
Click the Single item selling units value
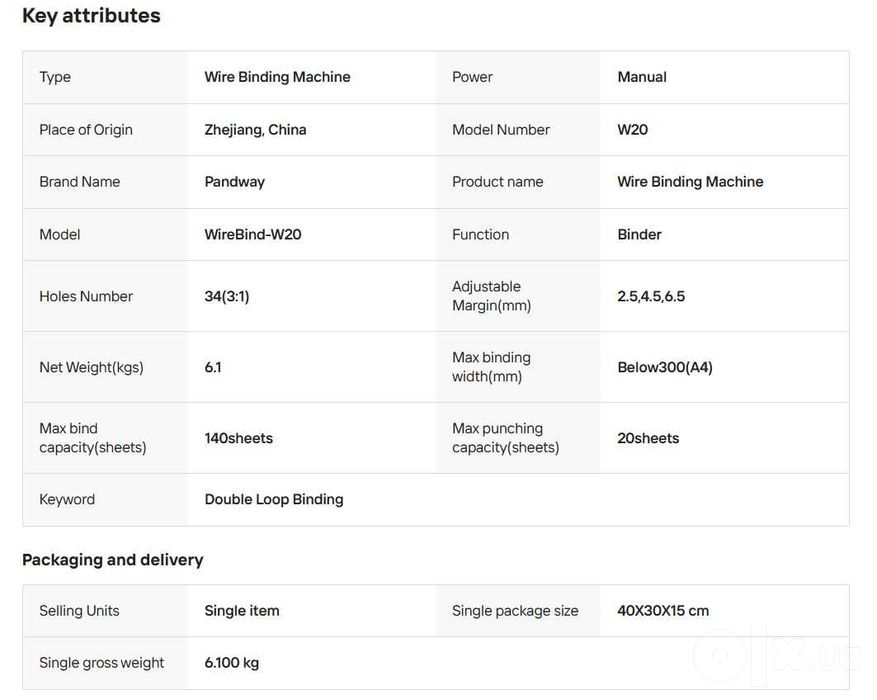(x=242, y=611)
